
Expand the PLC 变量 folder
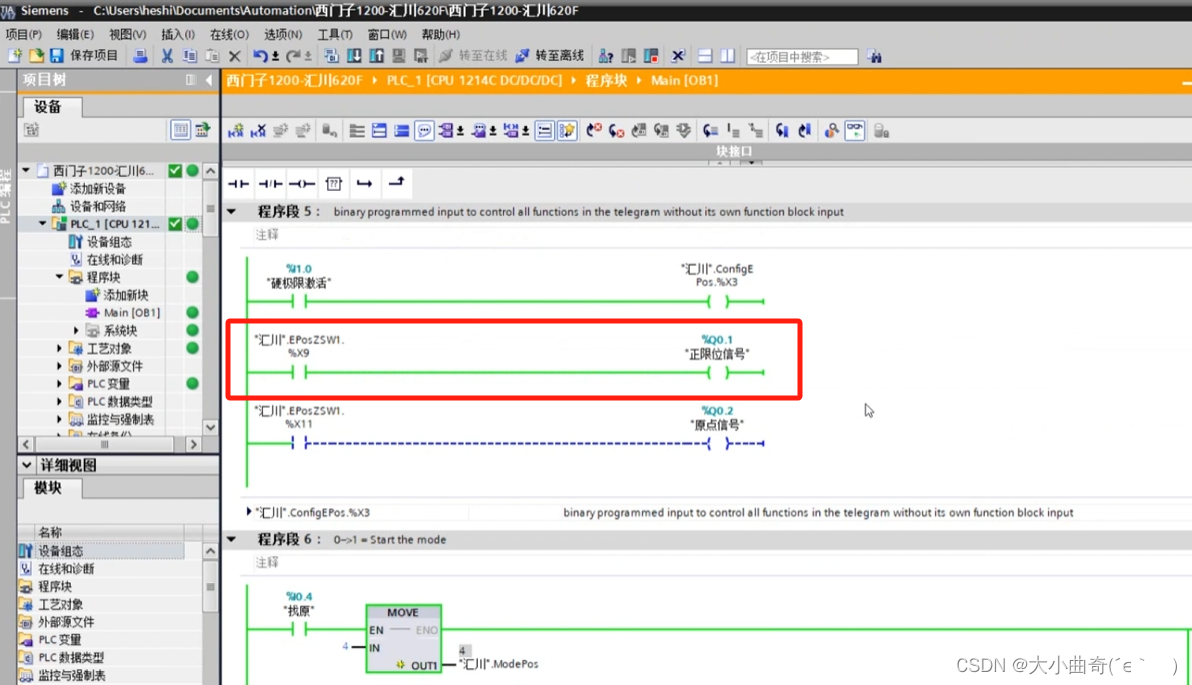(x=59, y=383)
